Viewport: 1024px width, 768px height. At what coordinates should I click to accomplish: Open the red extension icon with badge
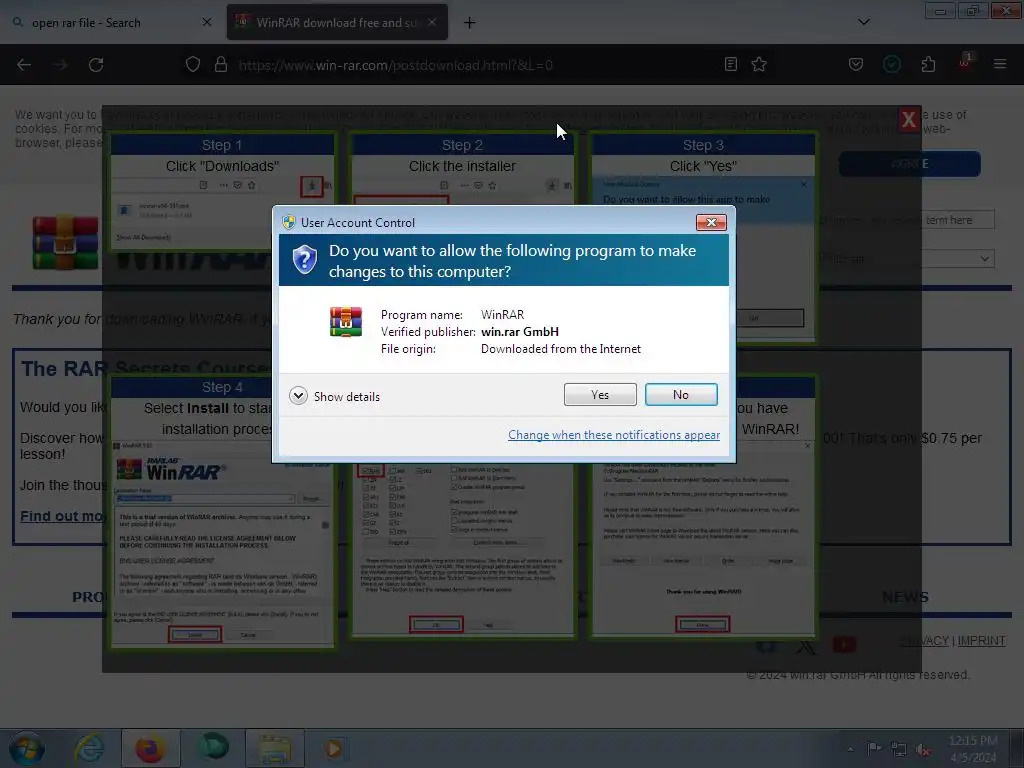click(965, 63)
